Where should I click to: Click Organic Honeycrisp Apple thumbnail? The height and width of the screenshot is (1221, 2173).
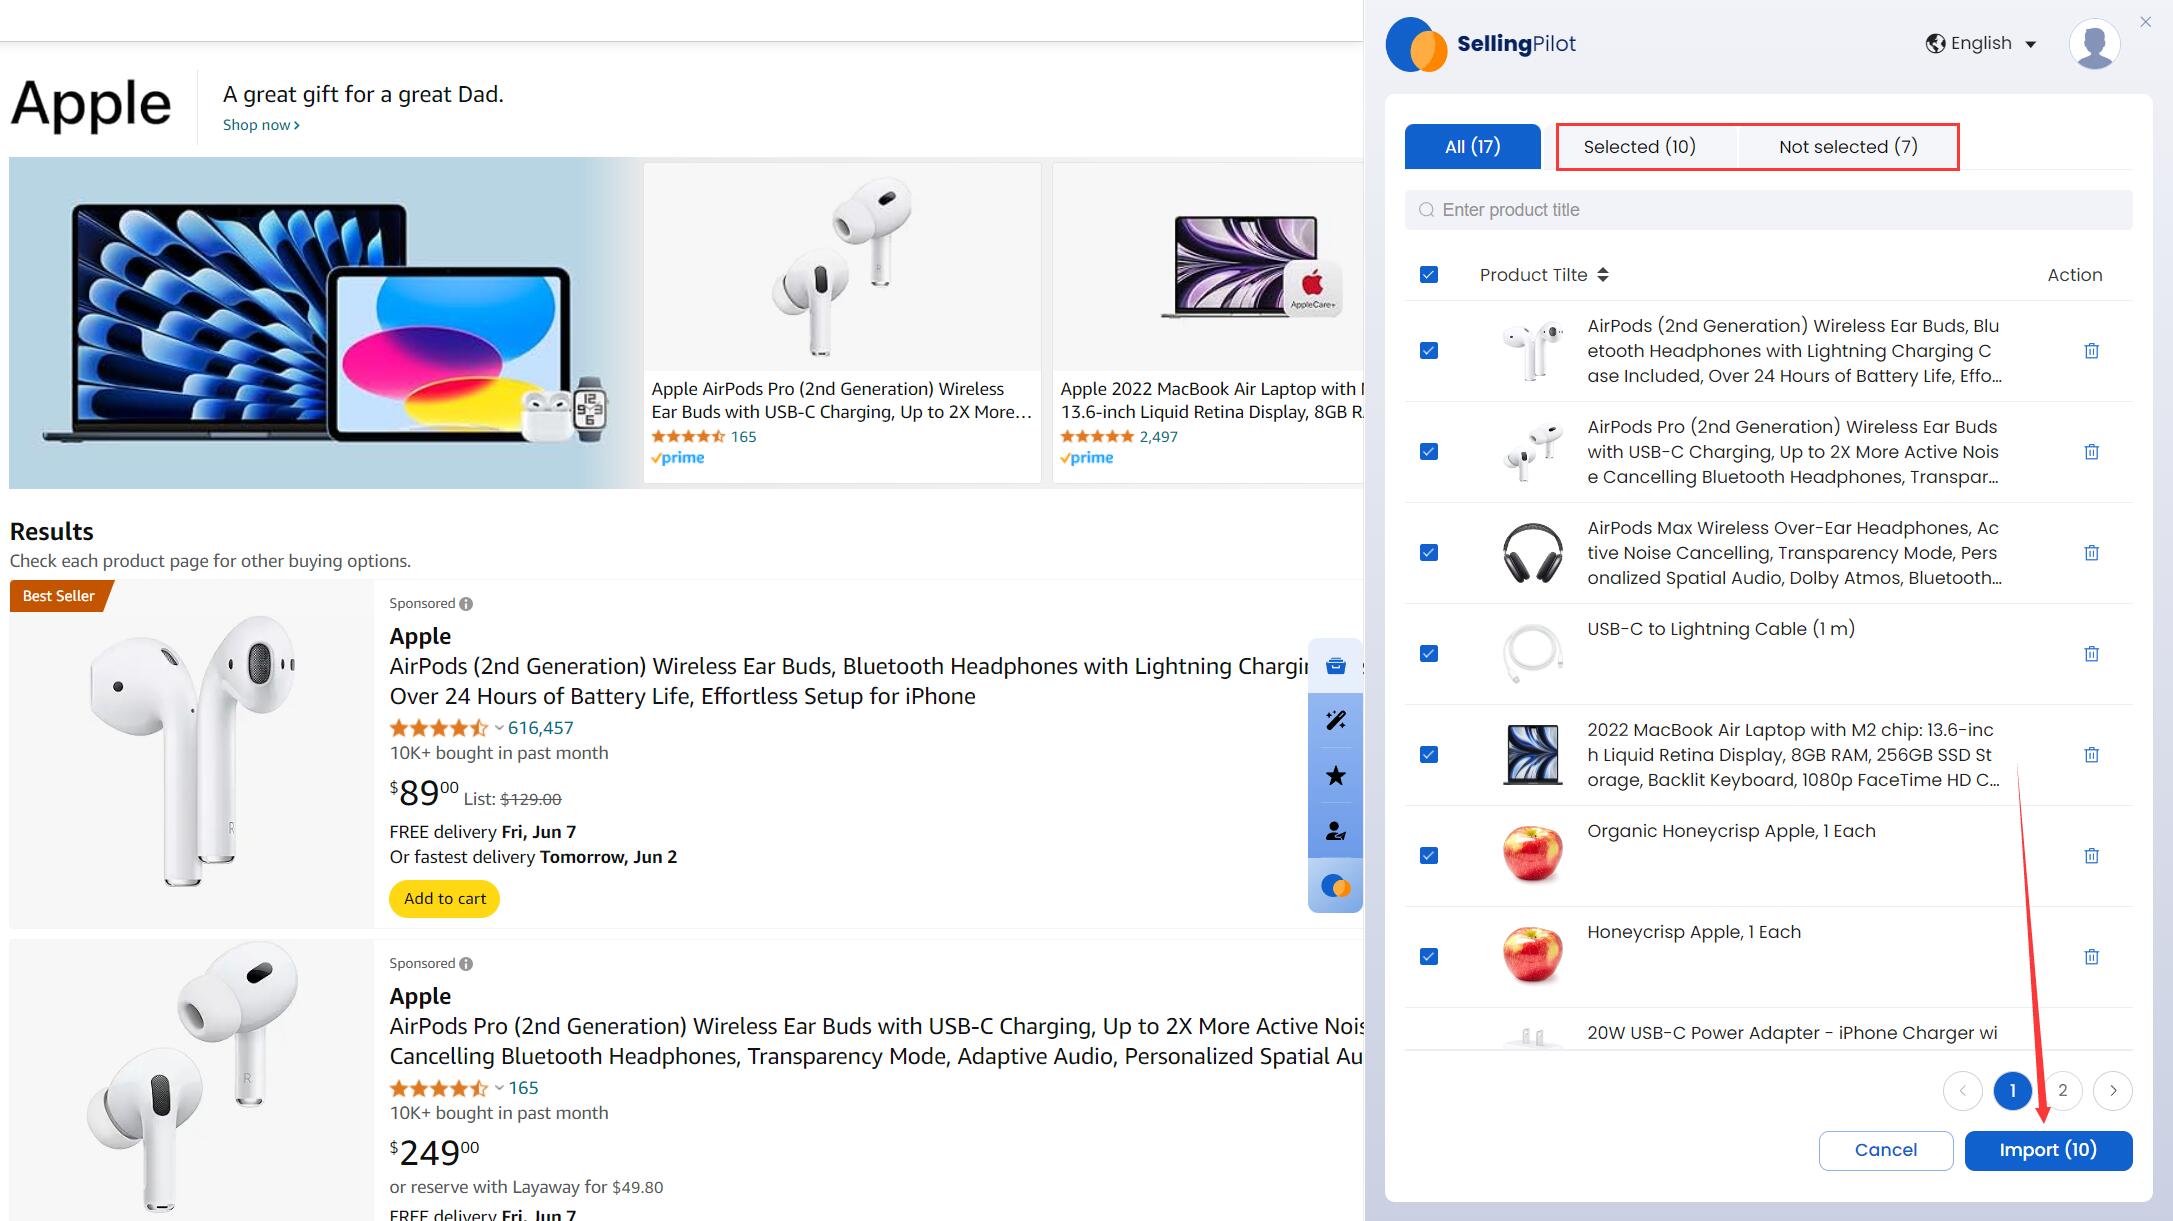[x=1533, y=855]
